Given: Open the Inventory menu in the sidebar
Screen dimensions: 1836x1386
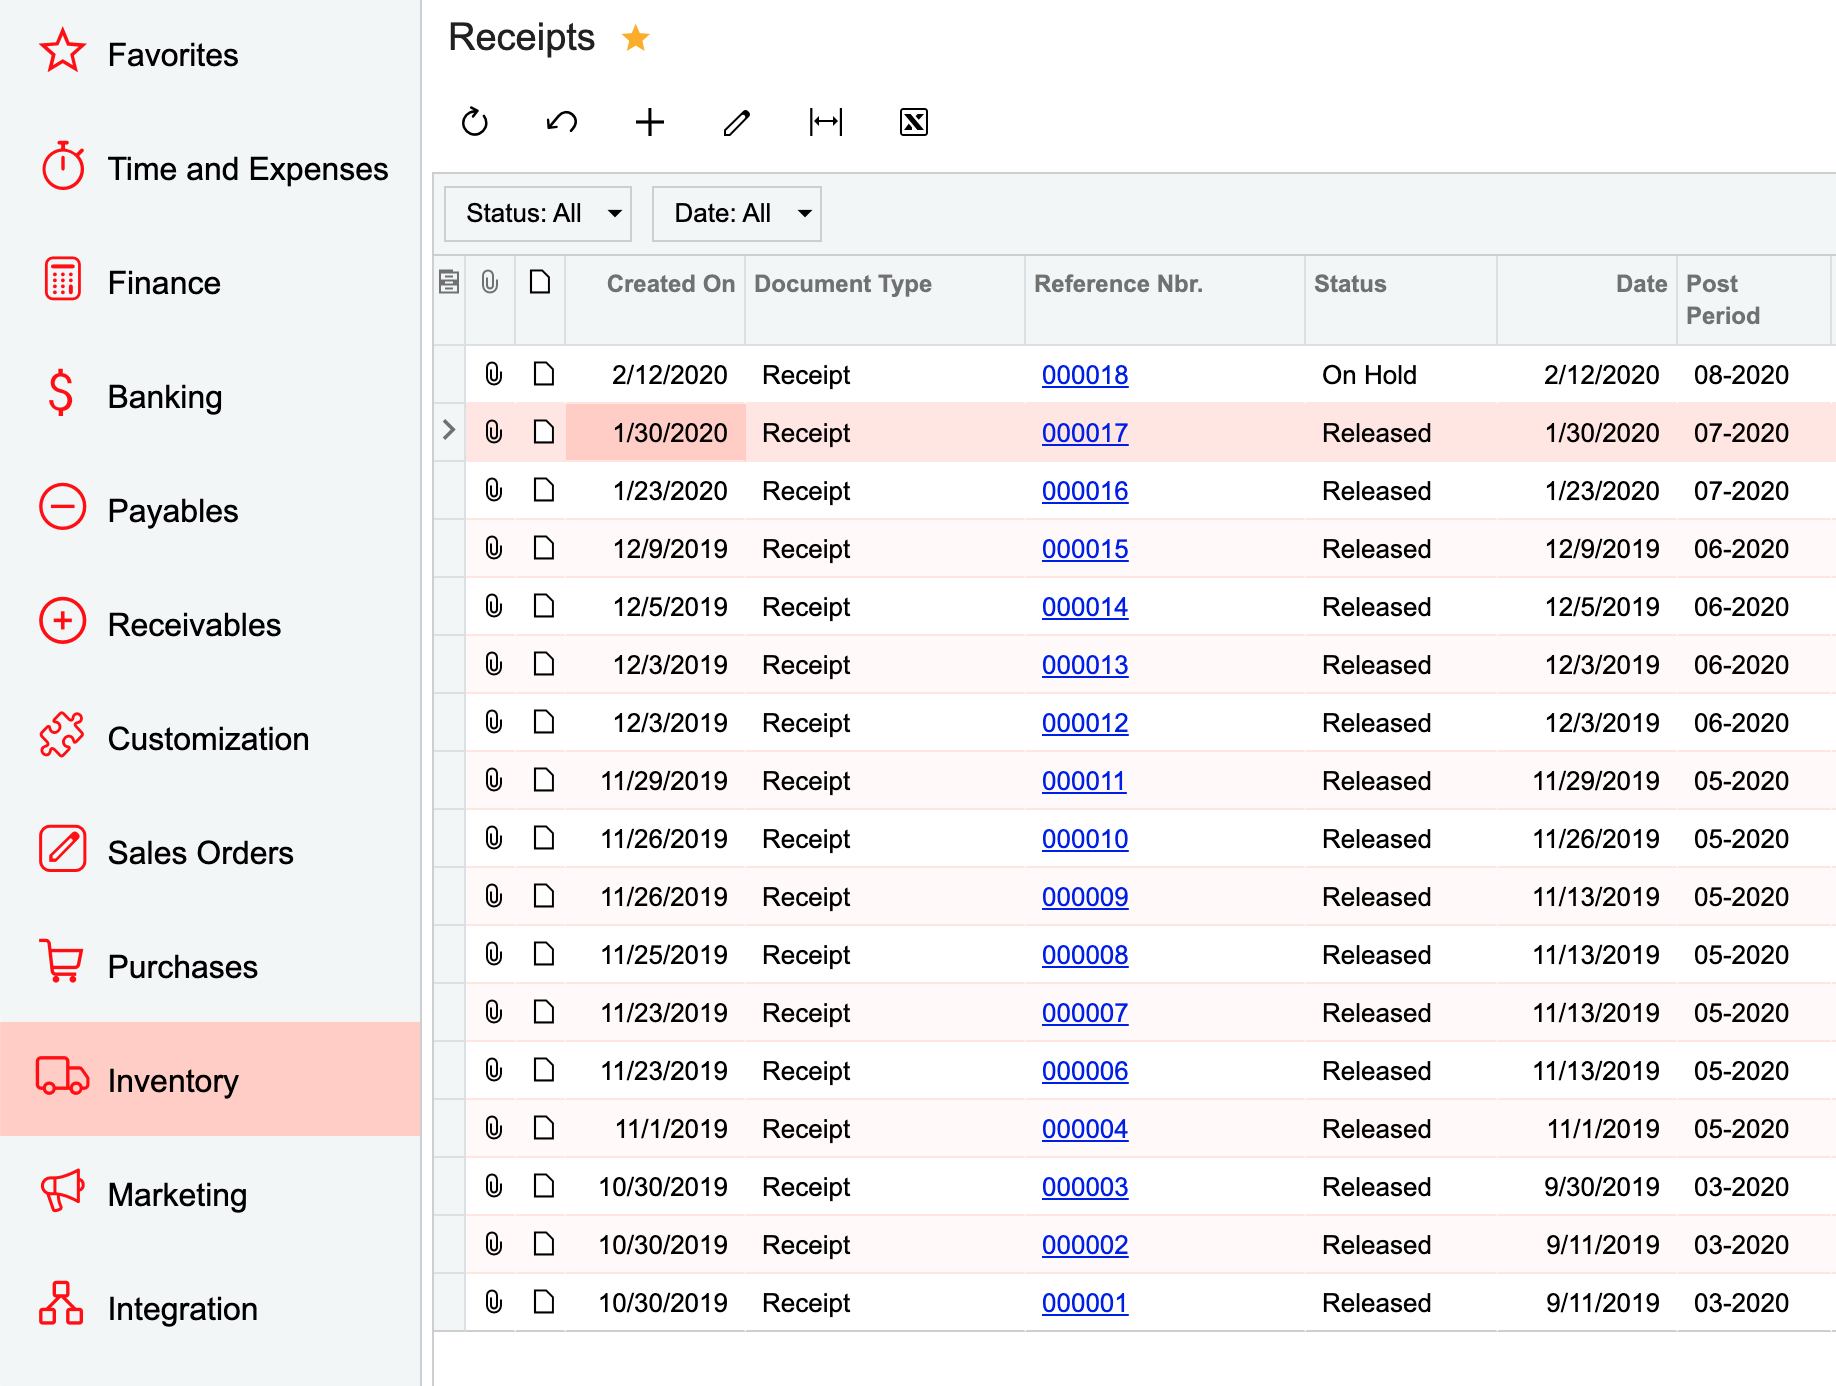Looking at the screenshot, I should click(x=172, y=1080).
